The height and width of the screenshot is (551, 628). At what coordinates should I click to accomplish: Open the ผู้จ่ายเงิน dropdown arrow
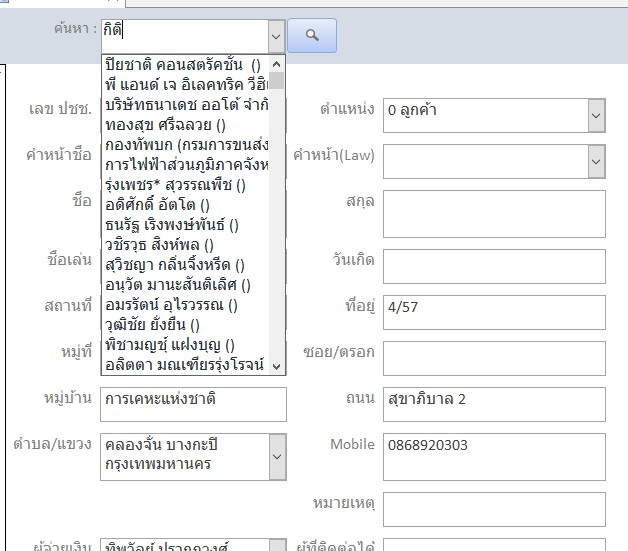click(278, 545)
